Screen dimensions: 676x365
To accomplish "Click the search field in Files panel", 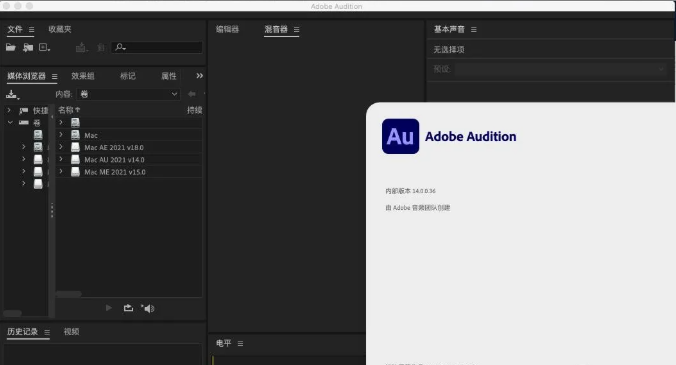I will coord(157,47).
